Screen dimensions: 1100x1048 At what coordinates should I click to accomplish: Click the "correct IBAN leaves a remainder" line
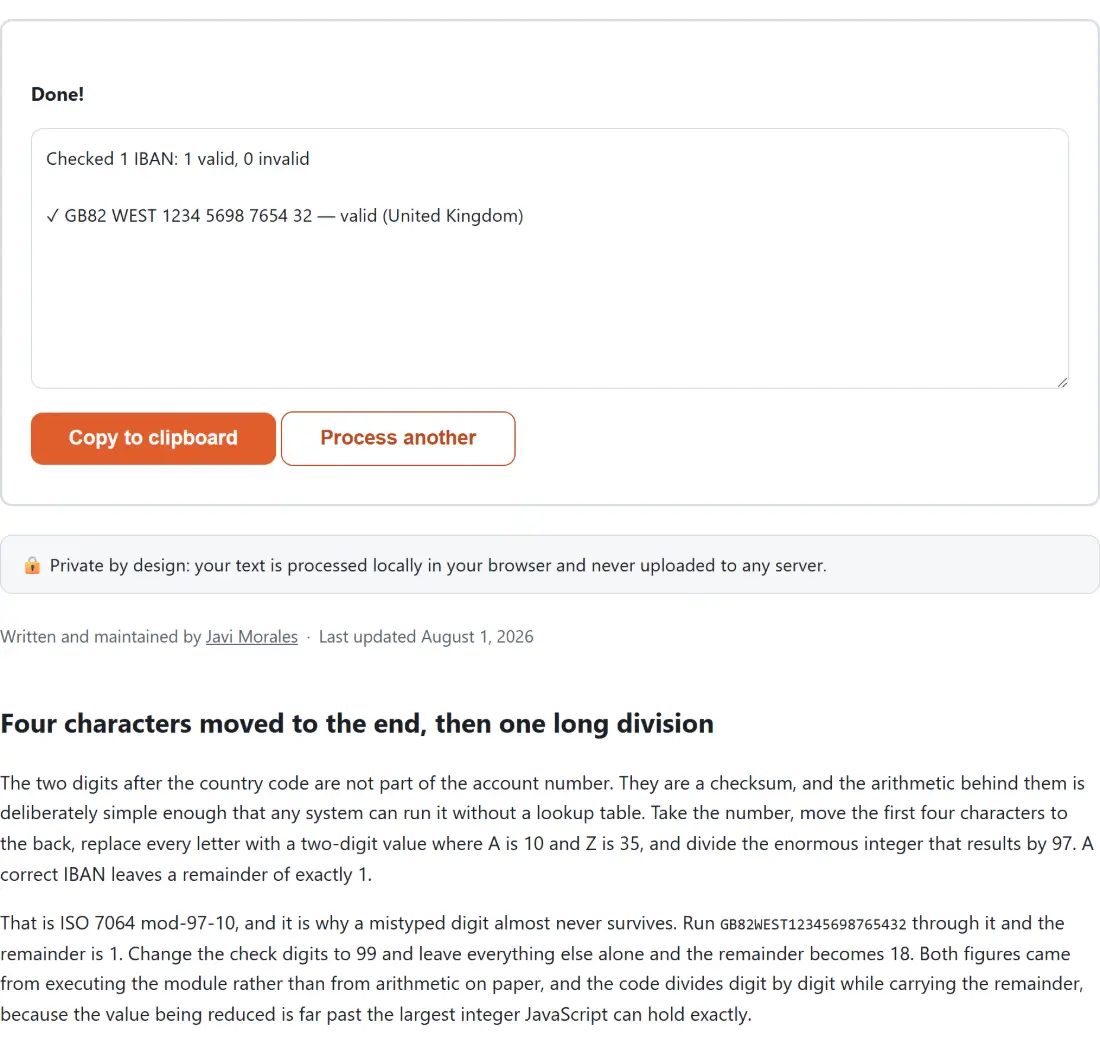coord(186,875)
